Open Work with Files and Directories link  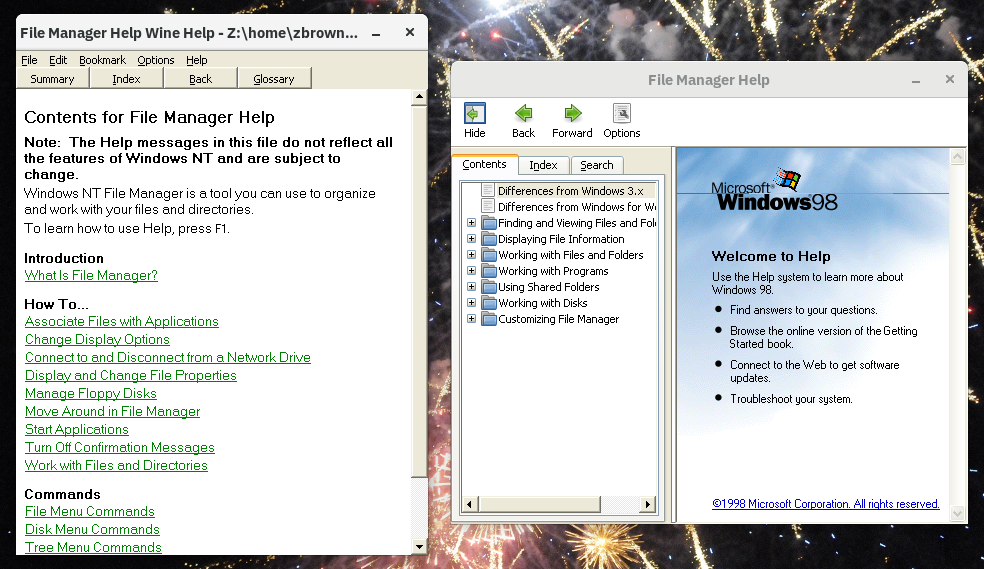pyautogui.click(x=116, y=465)
